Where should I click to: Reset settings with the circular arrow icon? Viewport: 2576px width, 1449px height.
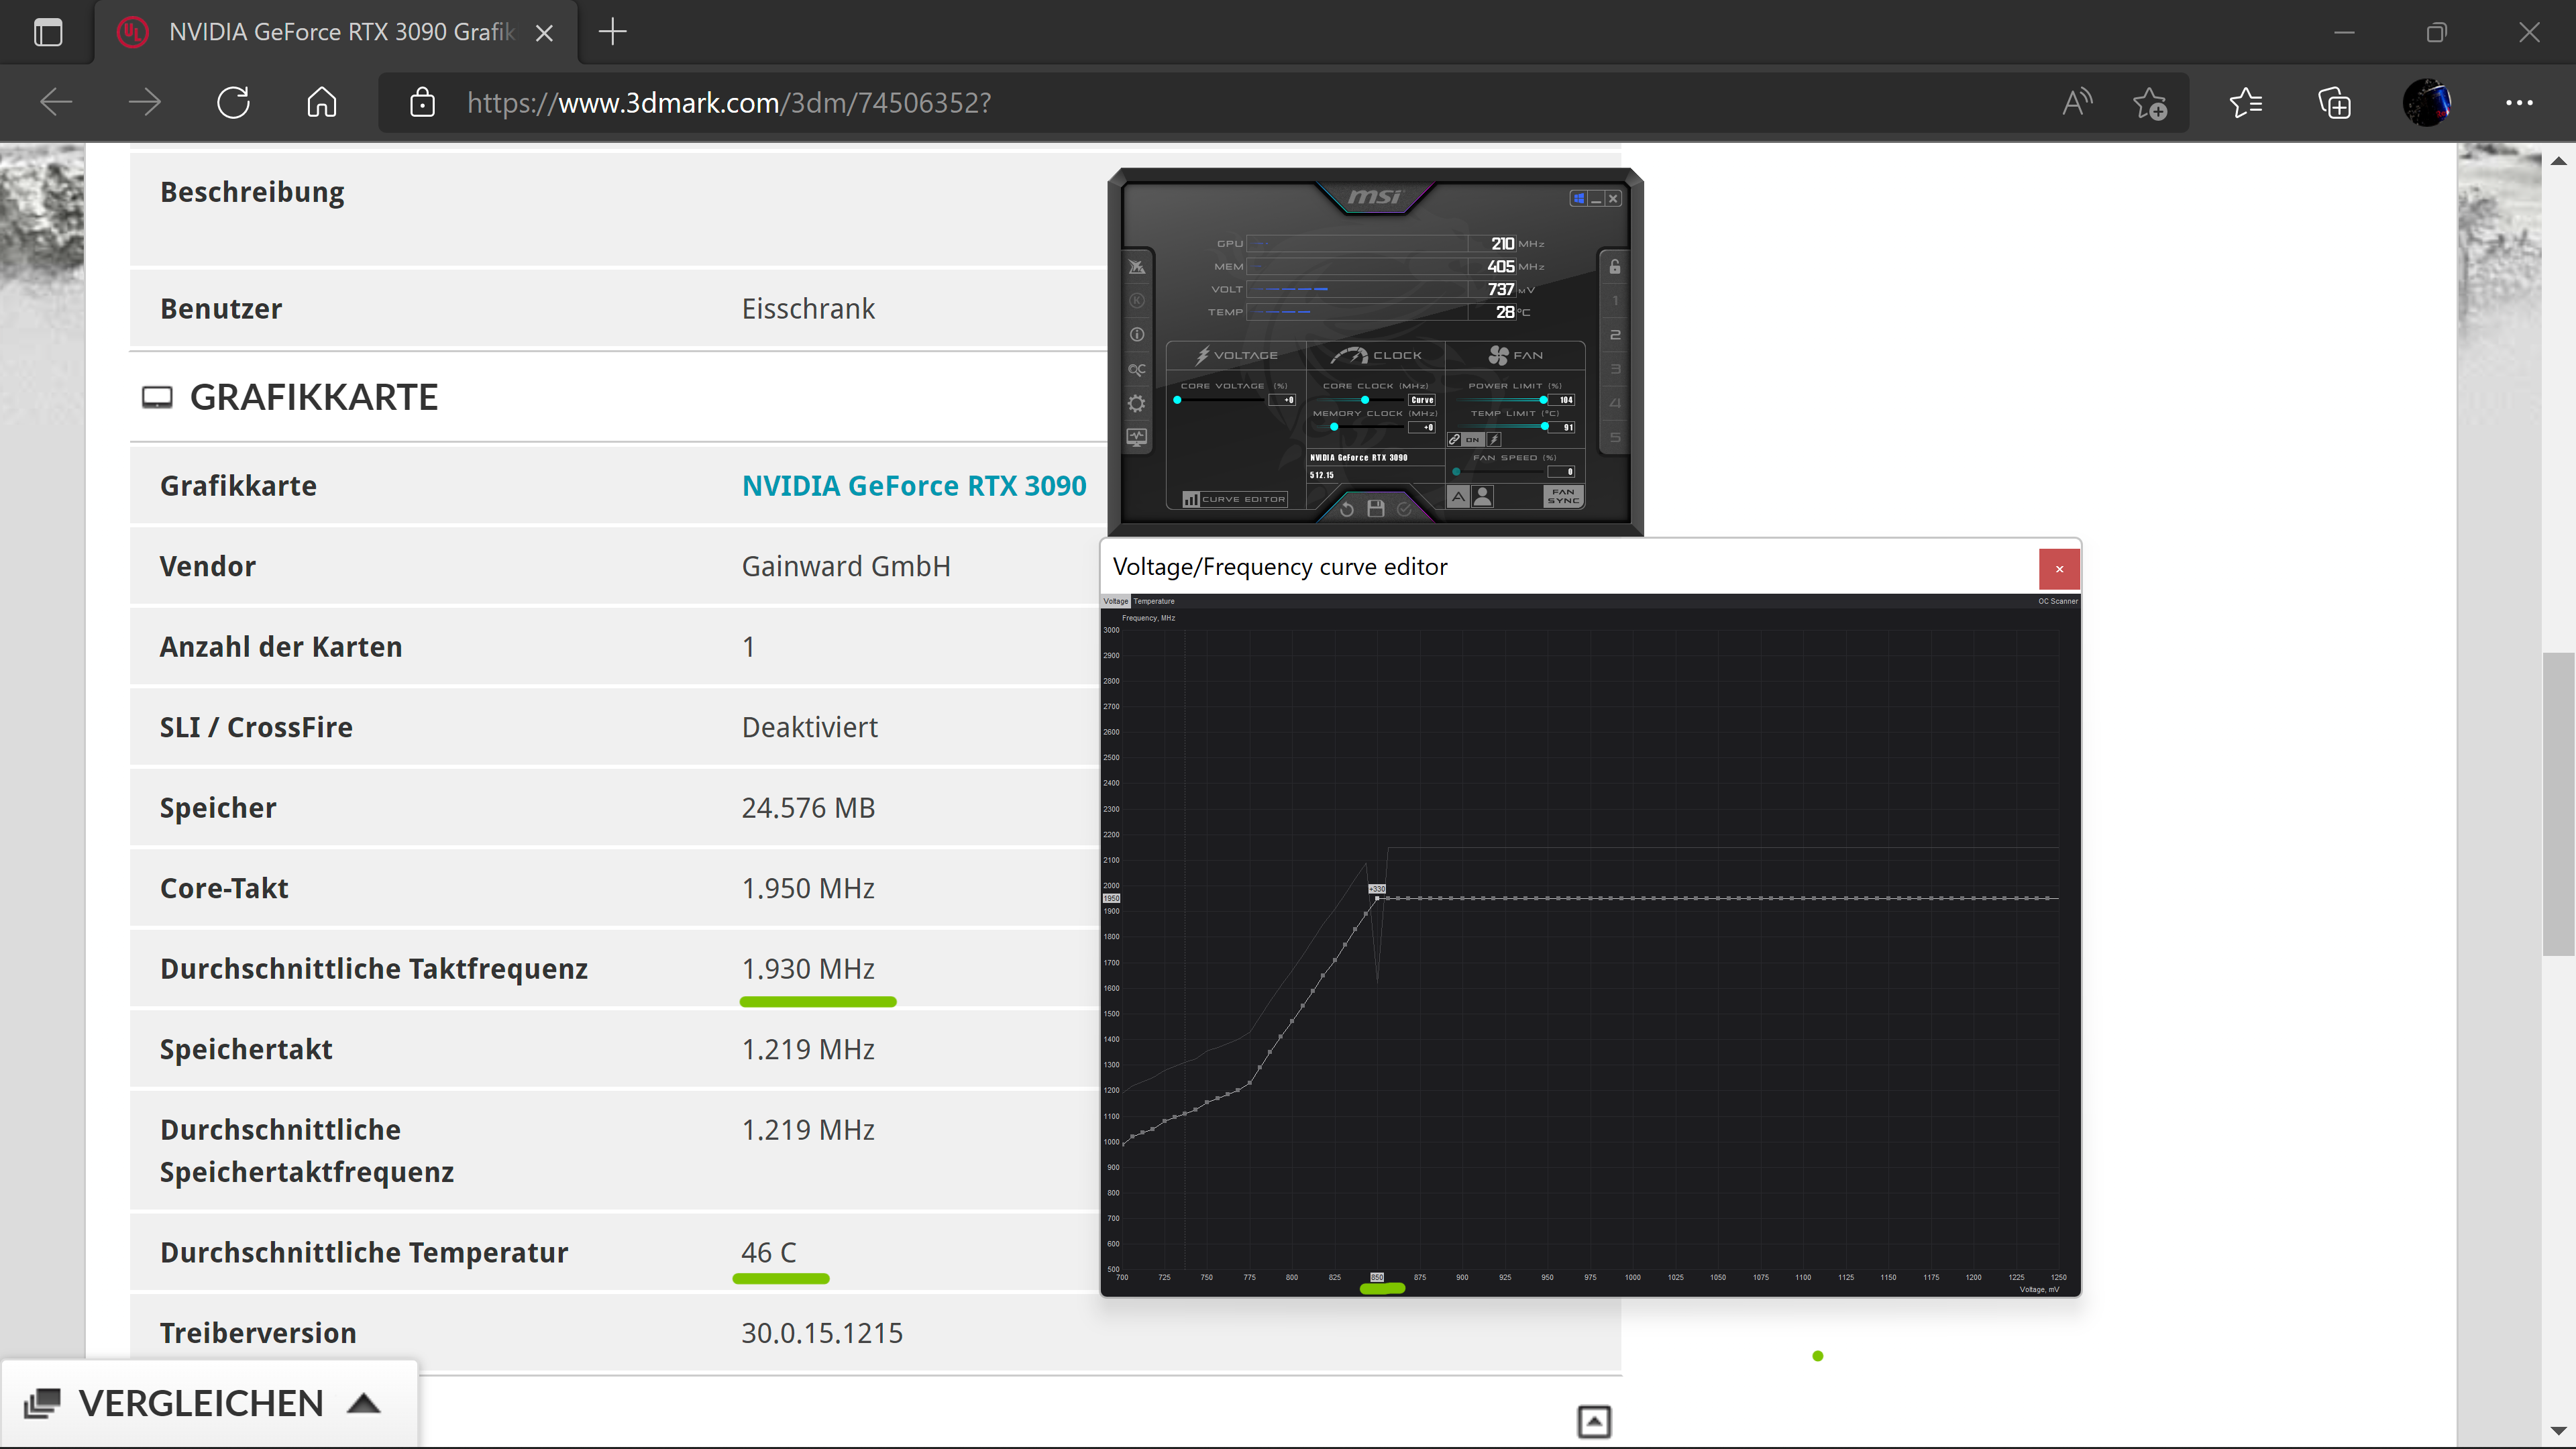1347,509
